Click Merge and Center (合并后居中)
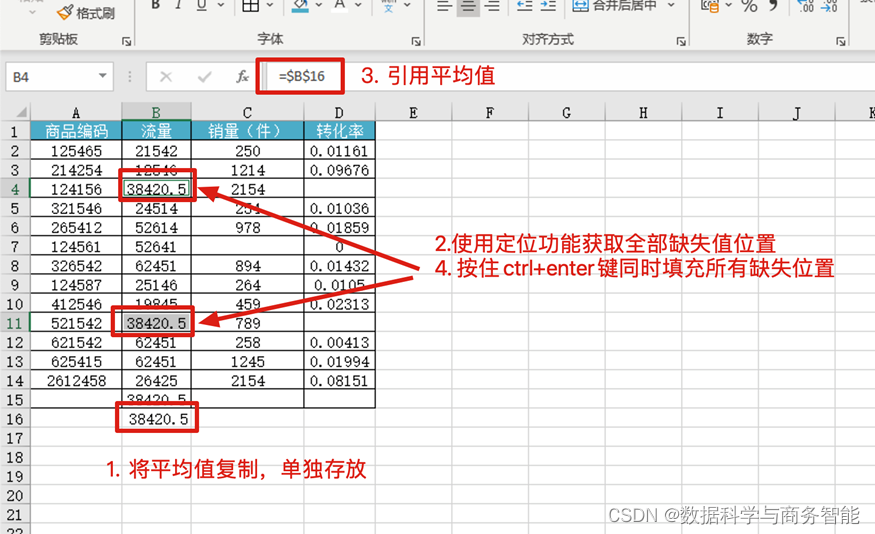 [x=614, y=6]
